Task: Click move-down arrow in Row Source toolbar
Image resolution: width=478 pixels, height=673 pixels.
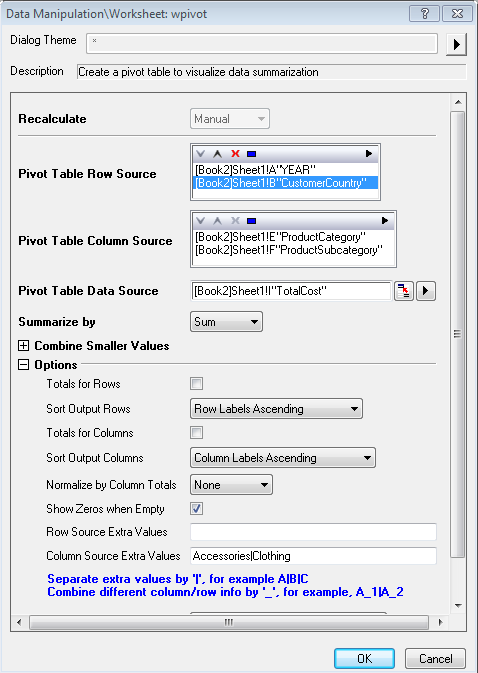Action: (200, 154)
